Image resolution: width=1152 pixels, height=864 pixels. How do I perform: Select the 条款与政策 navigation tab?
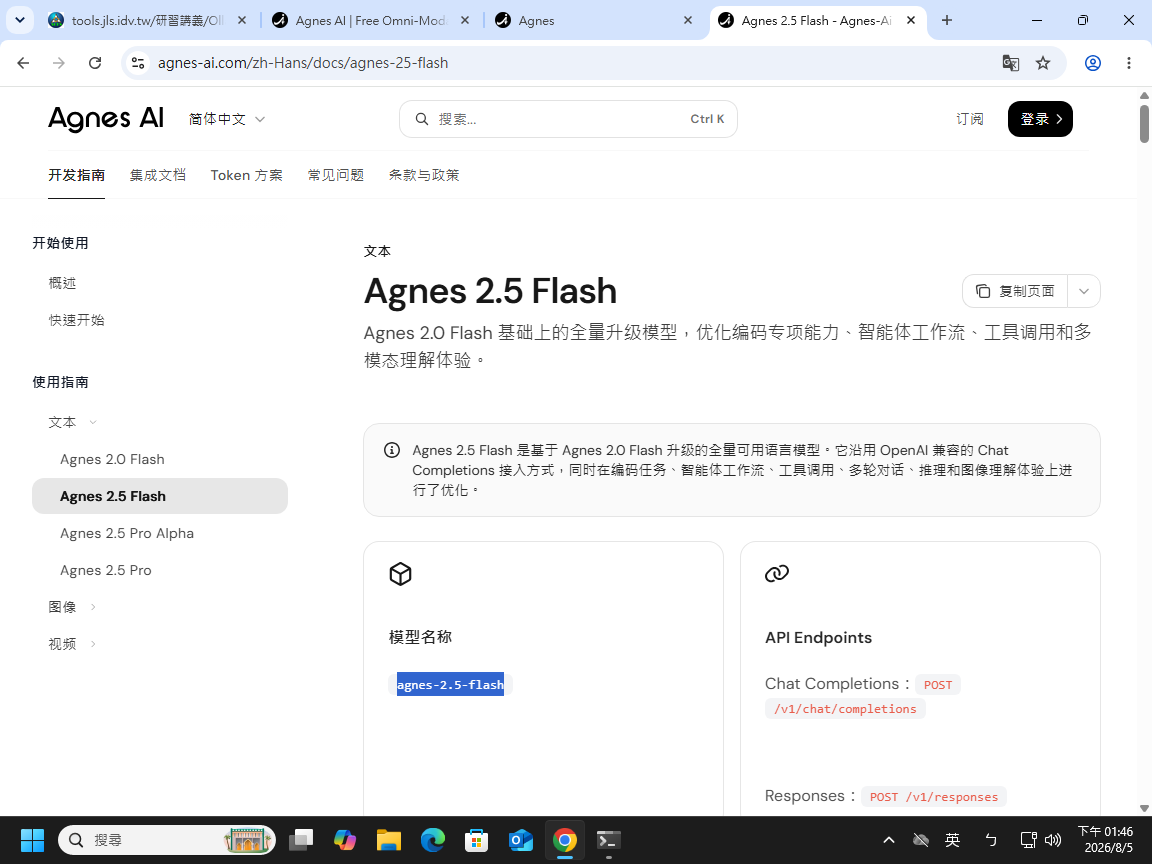click(424, 175)
